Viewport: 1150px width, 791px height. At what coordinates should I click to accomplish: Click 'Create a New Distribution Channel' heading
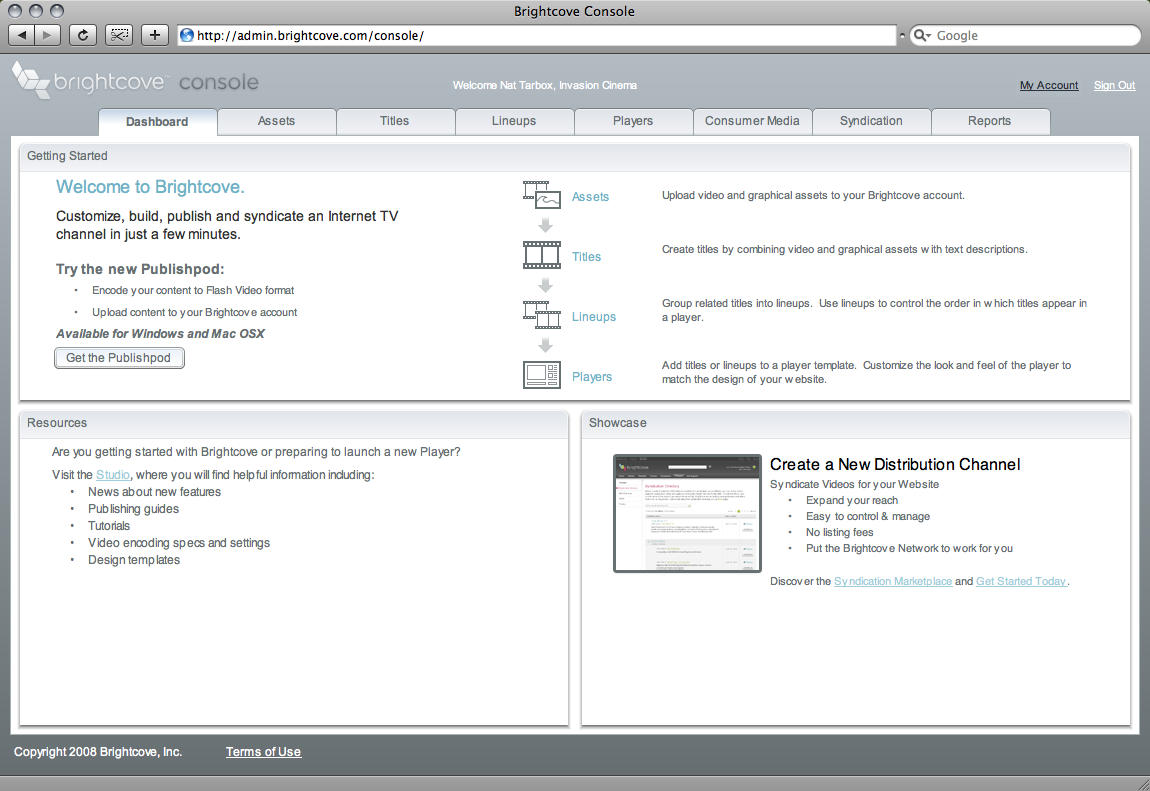pyautogui.click(x=895, y=465)
